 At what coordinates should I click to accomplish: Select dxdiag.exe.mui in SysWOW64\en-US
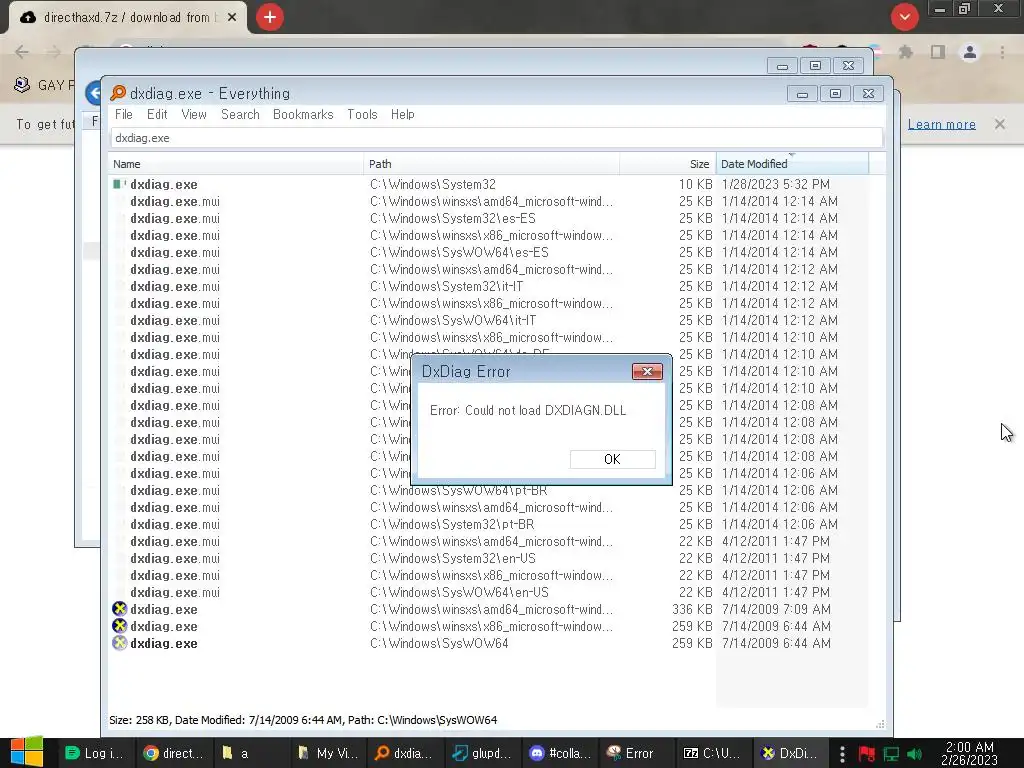174,592
